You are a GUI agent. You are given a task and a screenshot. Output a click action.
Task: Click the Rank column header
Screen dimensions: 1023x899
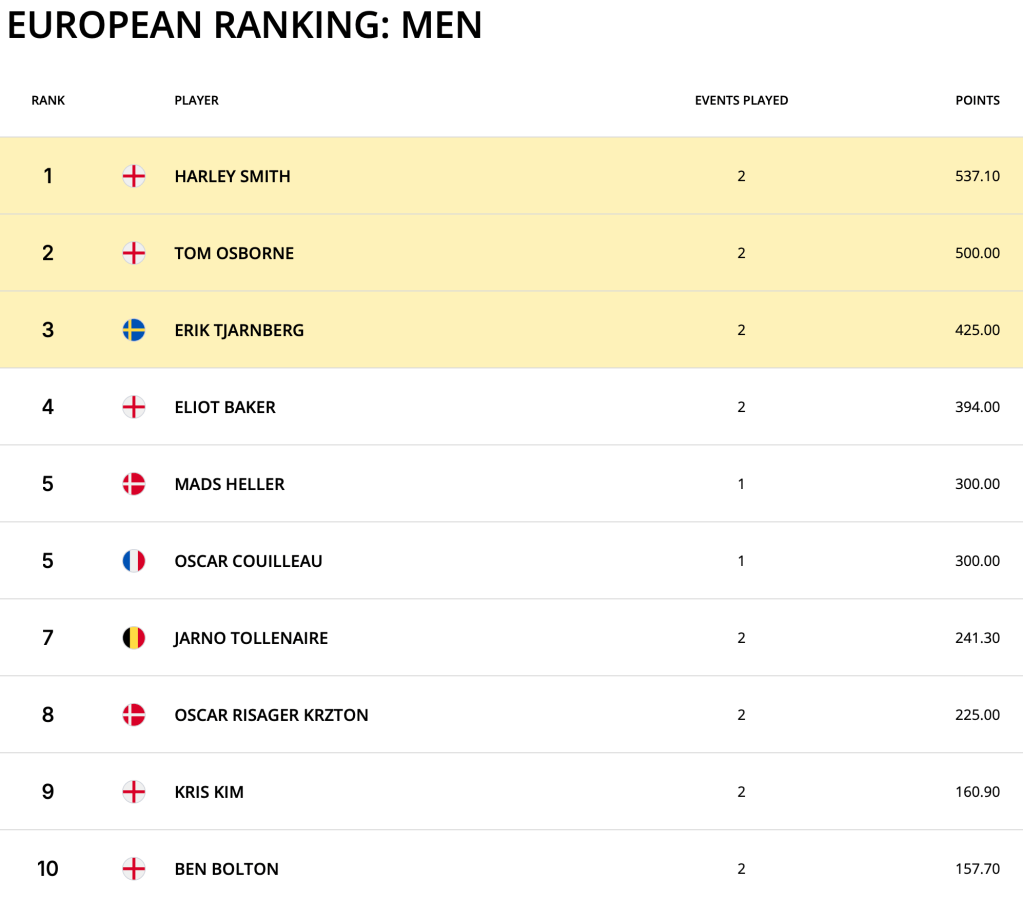(x=48, y=101)
